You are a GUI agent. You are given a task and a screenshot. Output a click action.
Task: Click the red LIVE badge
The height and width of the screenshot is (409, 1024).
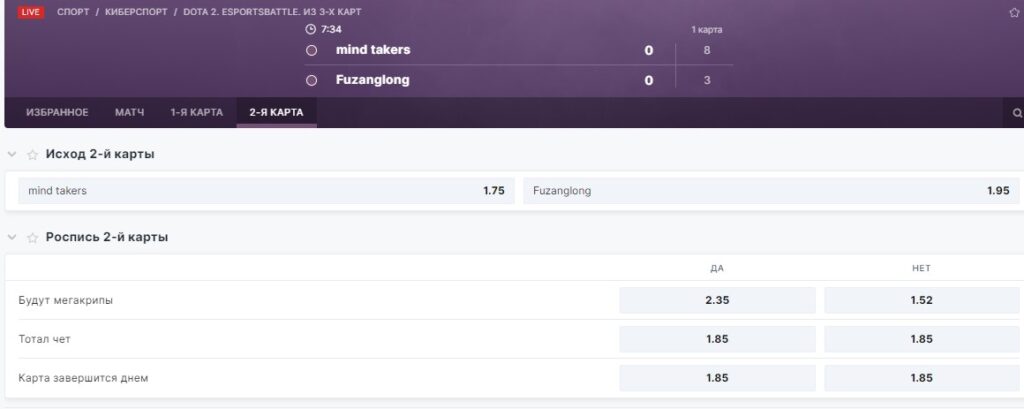(x=31, y=12)
